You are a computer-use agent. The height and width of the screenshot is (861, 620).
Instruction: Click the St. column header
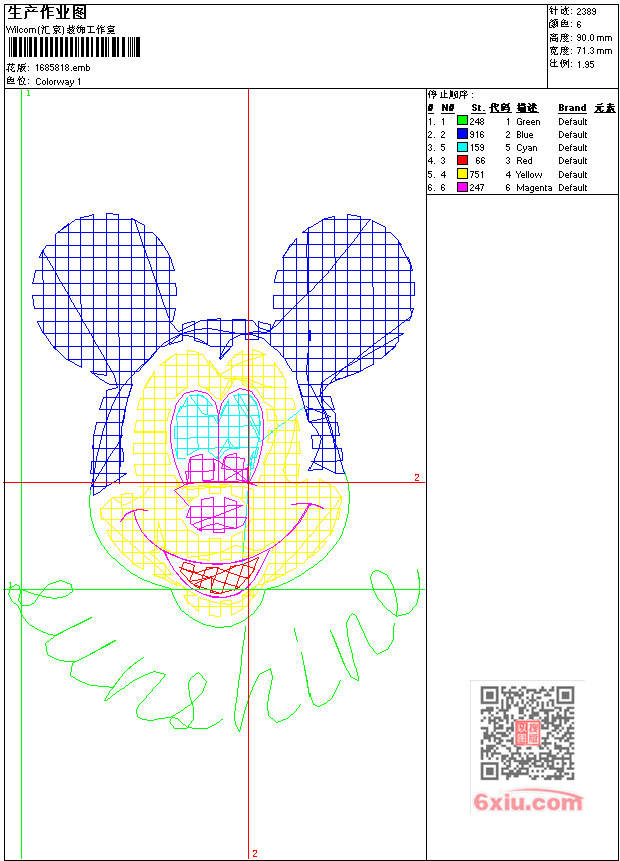(x=478, y=108)
